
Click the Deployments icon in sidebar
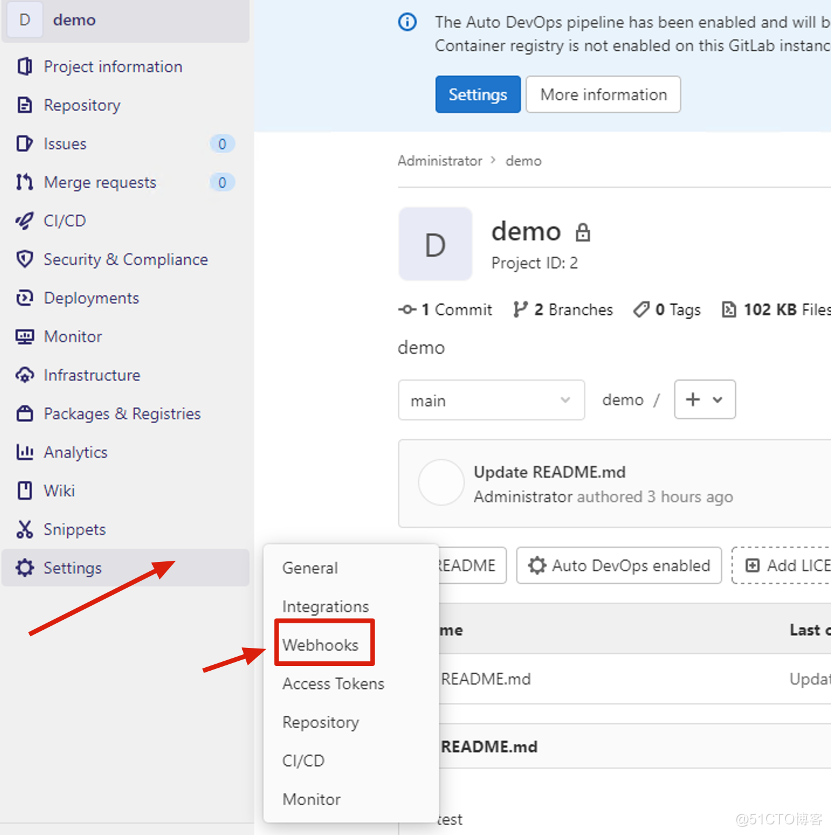tap(25, 298)
